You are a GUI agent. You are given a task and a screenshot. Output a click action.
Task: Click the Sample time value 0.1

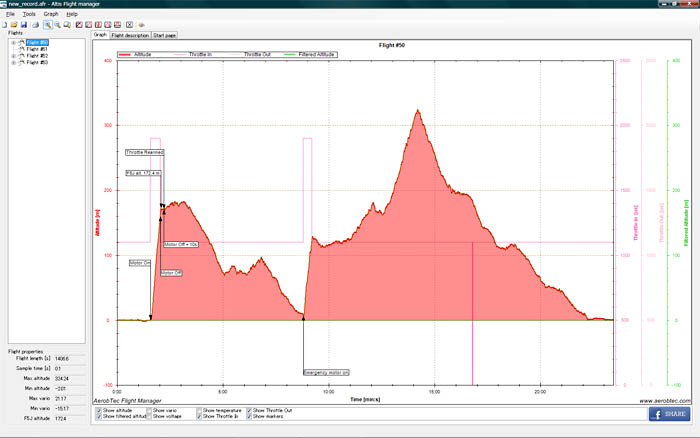coord(58,369)
